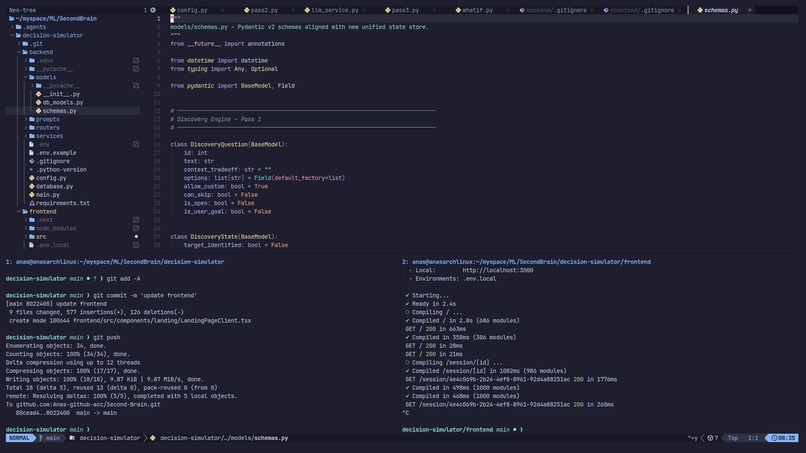Screen dimensions: 806x453
Task: Click the Python icon on llm_service.py tab
Action: tap(307, 10)
